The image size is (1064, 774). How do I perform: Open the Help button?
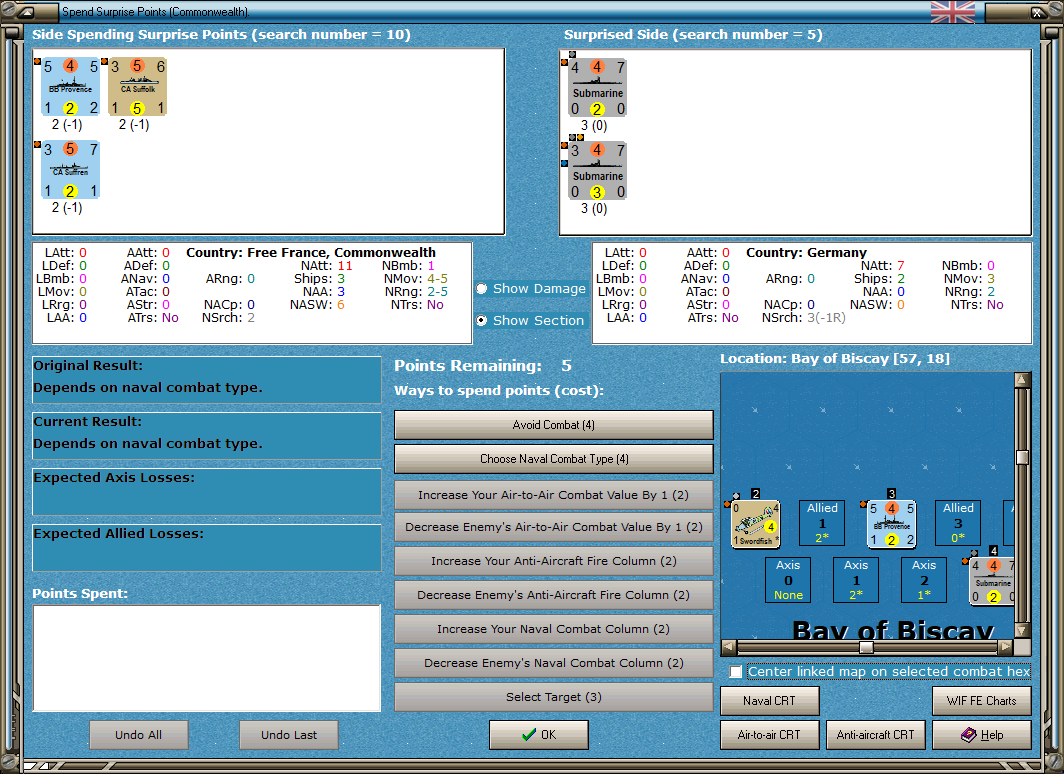coord(982,735)
